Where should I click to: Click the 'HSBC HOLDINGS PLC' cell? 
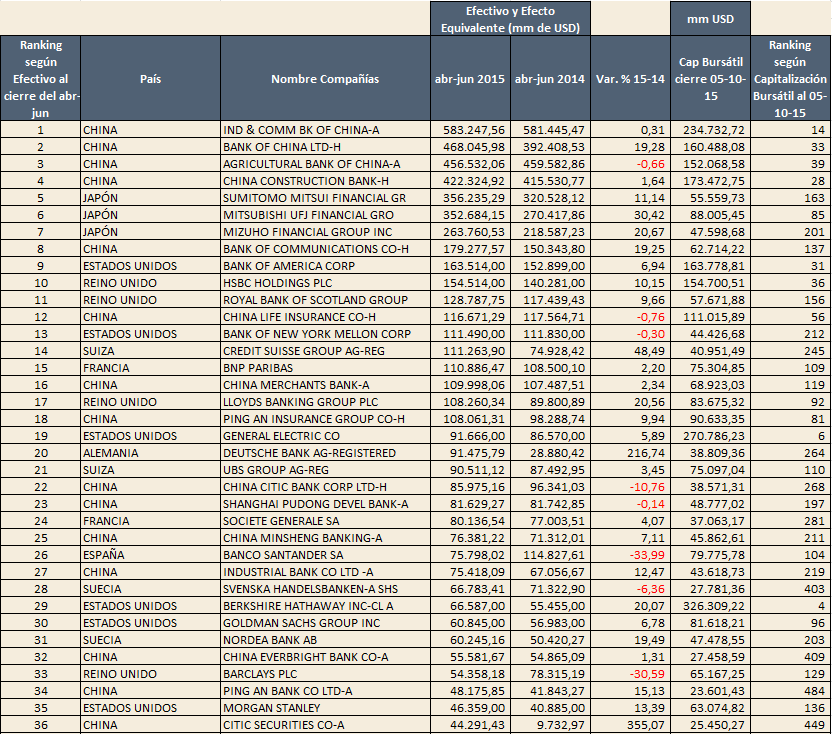pos(325,283)
